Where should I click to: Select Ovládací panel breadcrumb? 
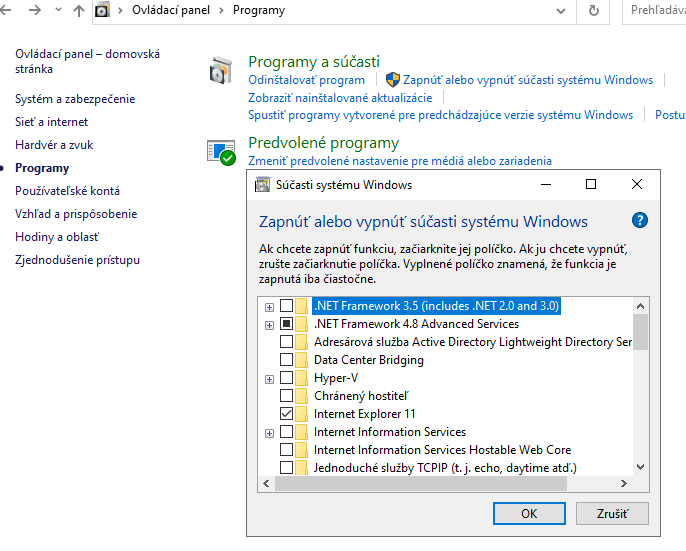point(171,10)
